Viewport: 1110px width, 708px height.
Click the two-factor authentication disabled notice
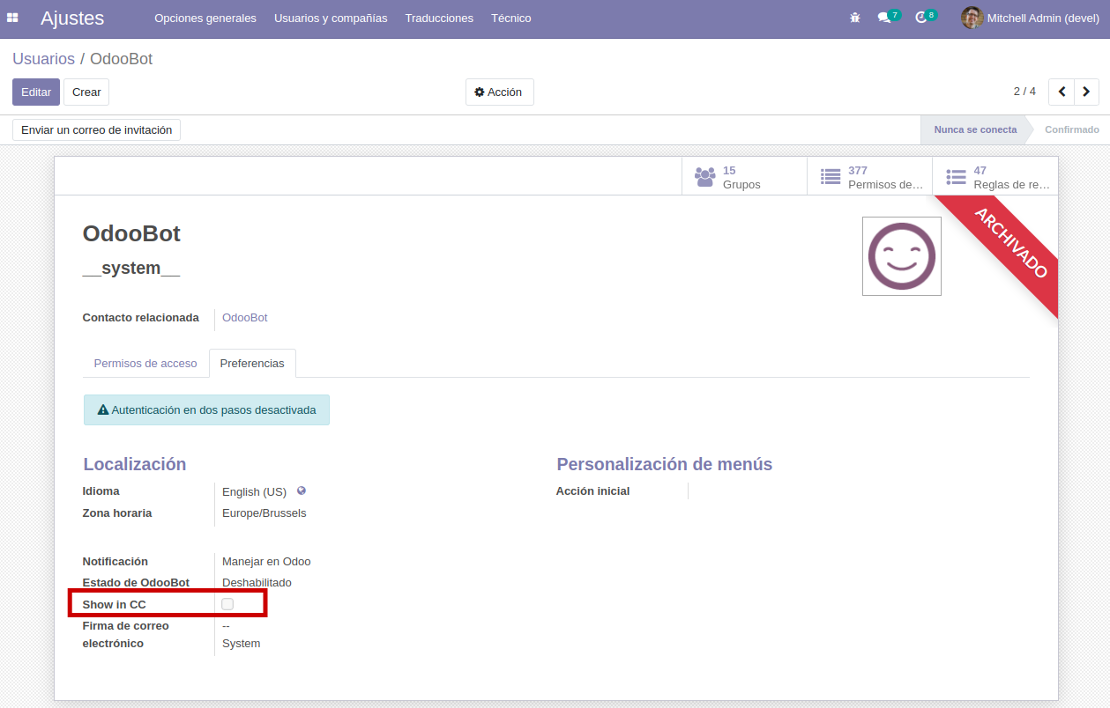pos(207,410)
